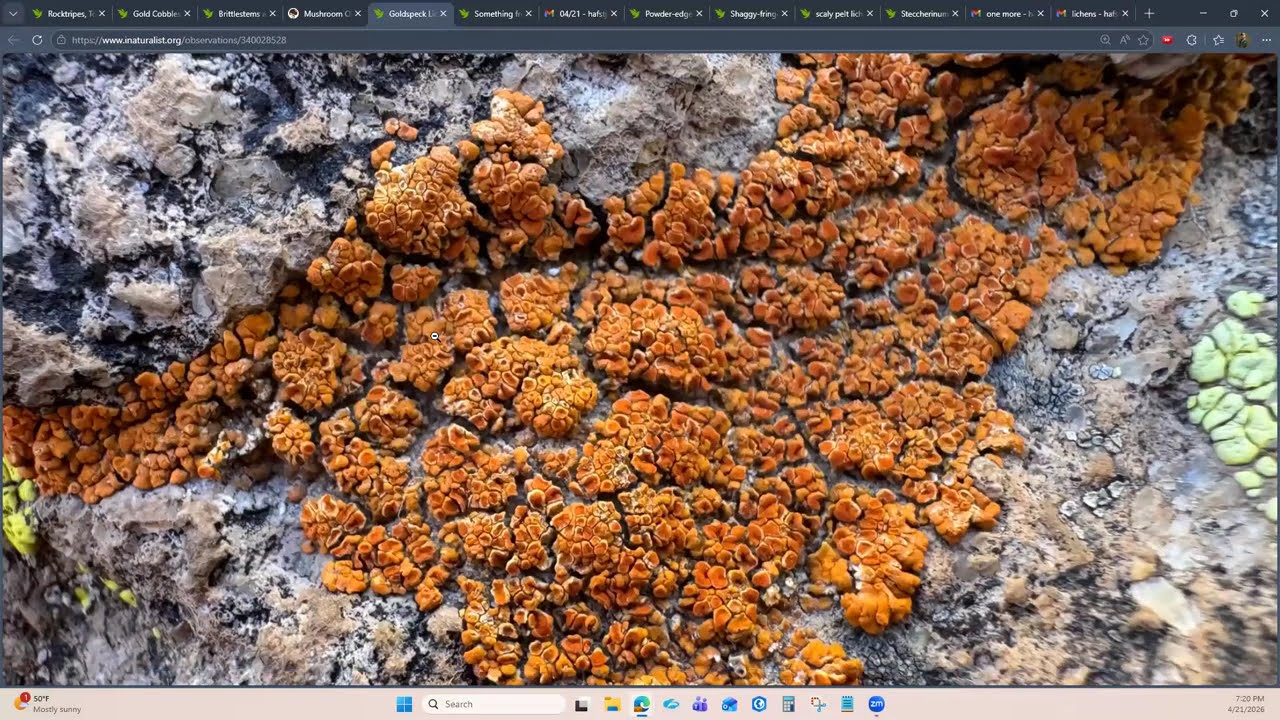
Task: View site information lock icon
Action: (61, 40)
